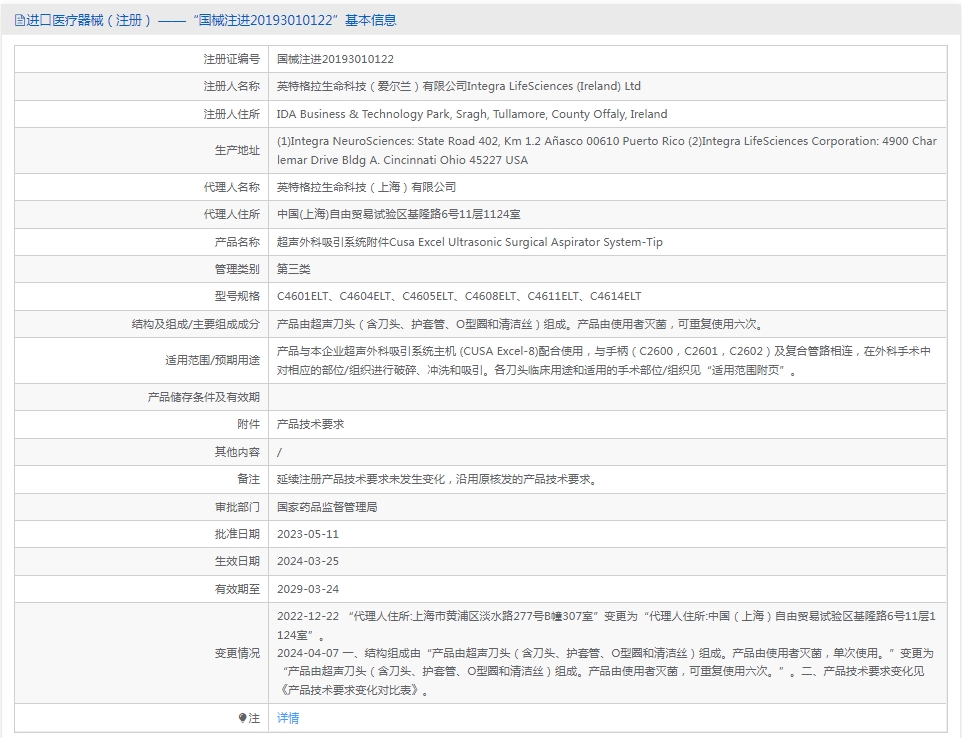The image size is (962, 738).
Task: Click agent name 英特格拉生命科技(上海)有限公司
Action: point(366,187)
